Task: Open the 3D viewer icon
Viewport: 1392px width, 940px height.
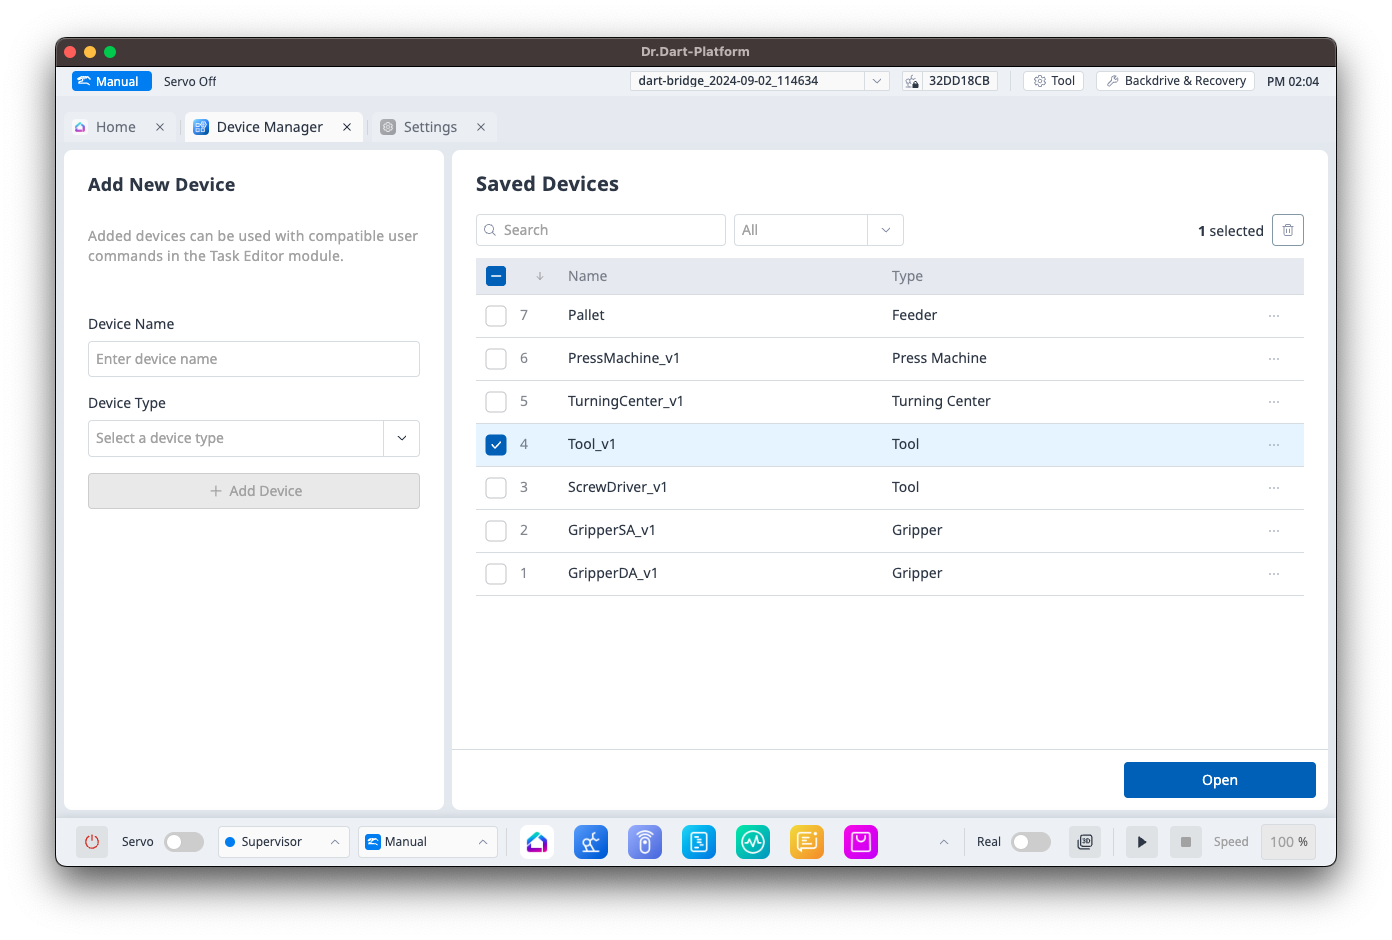Action: (1085, 842)
